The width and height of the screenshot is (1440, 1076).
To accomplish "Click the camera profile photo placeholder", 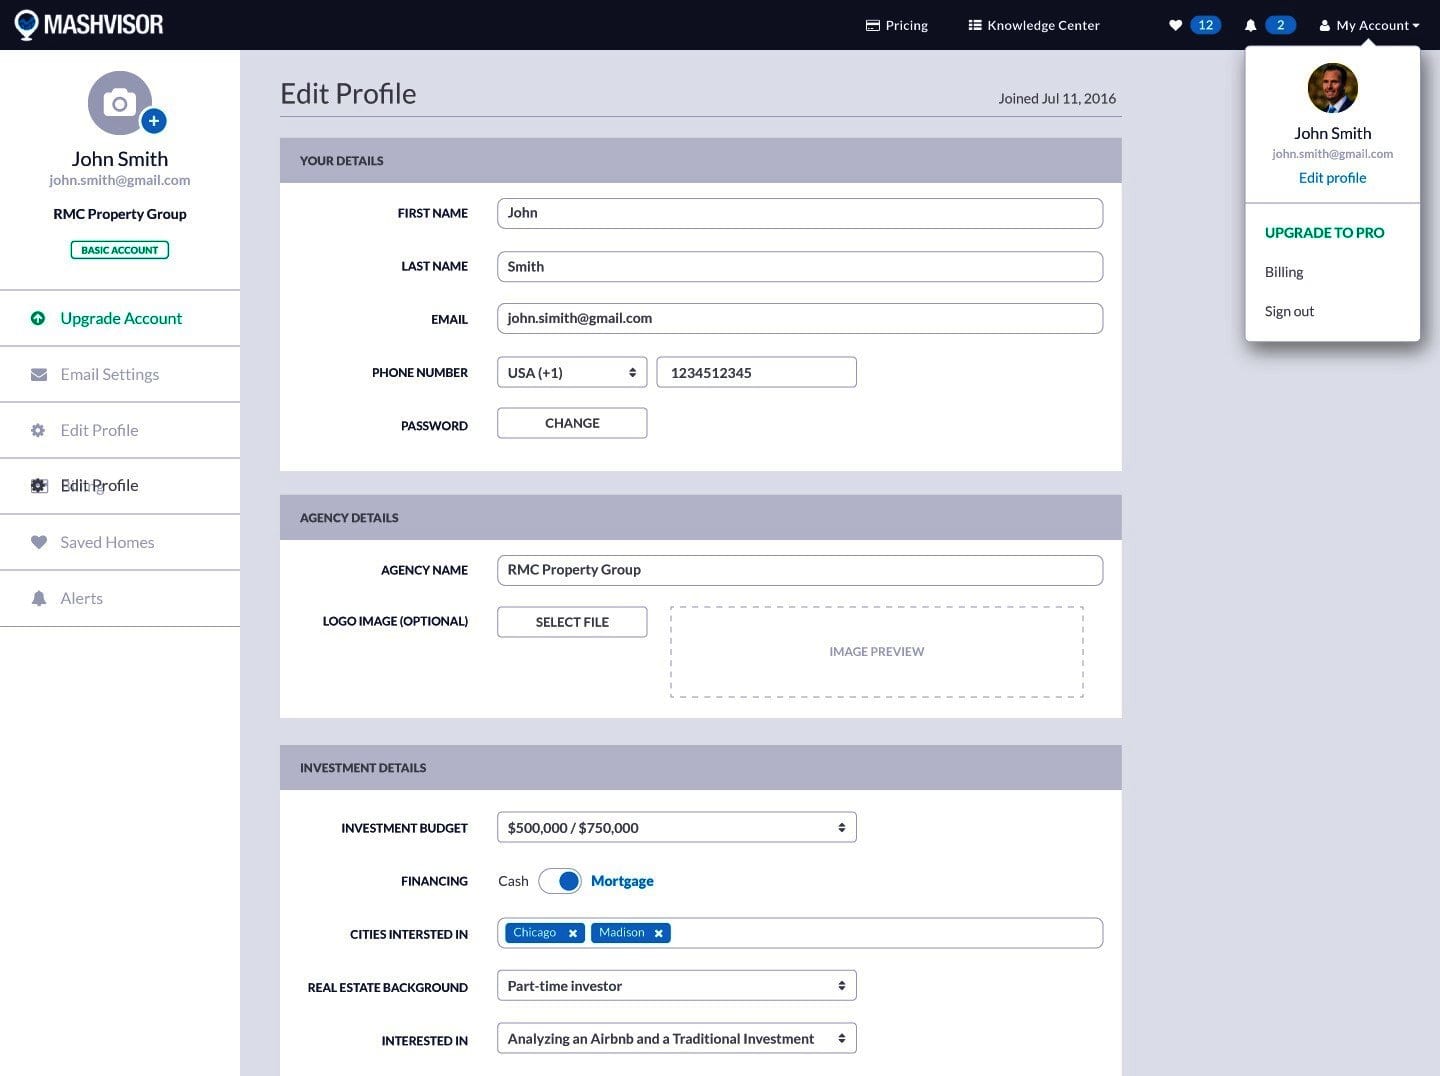I will click(x=118, y=102).
